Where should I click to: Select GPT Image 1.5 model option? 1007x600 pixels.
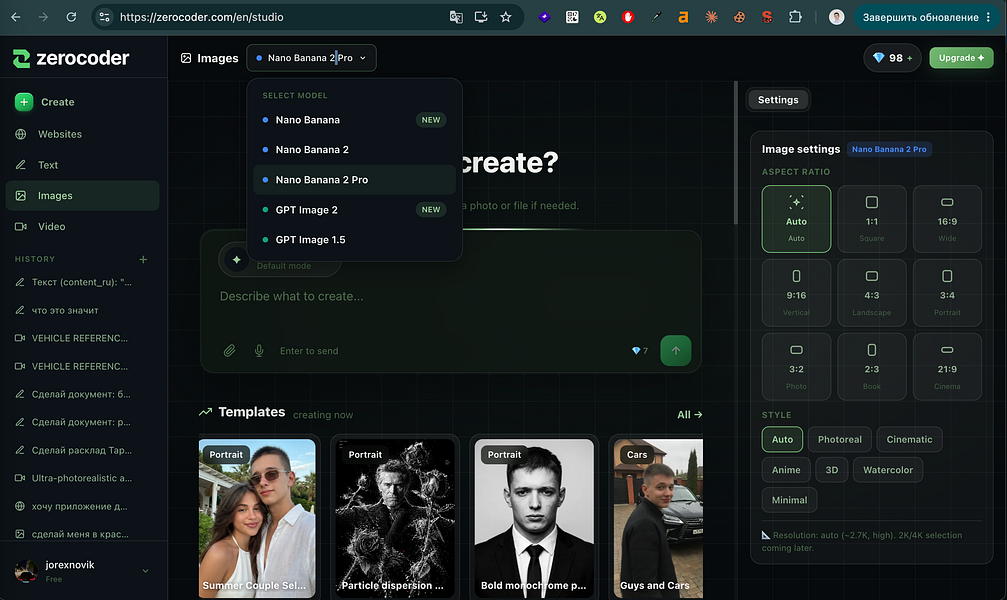(355, 240)
